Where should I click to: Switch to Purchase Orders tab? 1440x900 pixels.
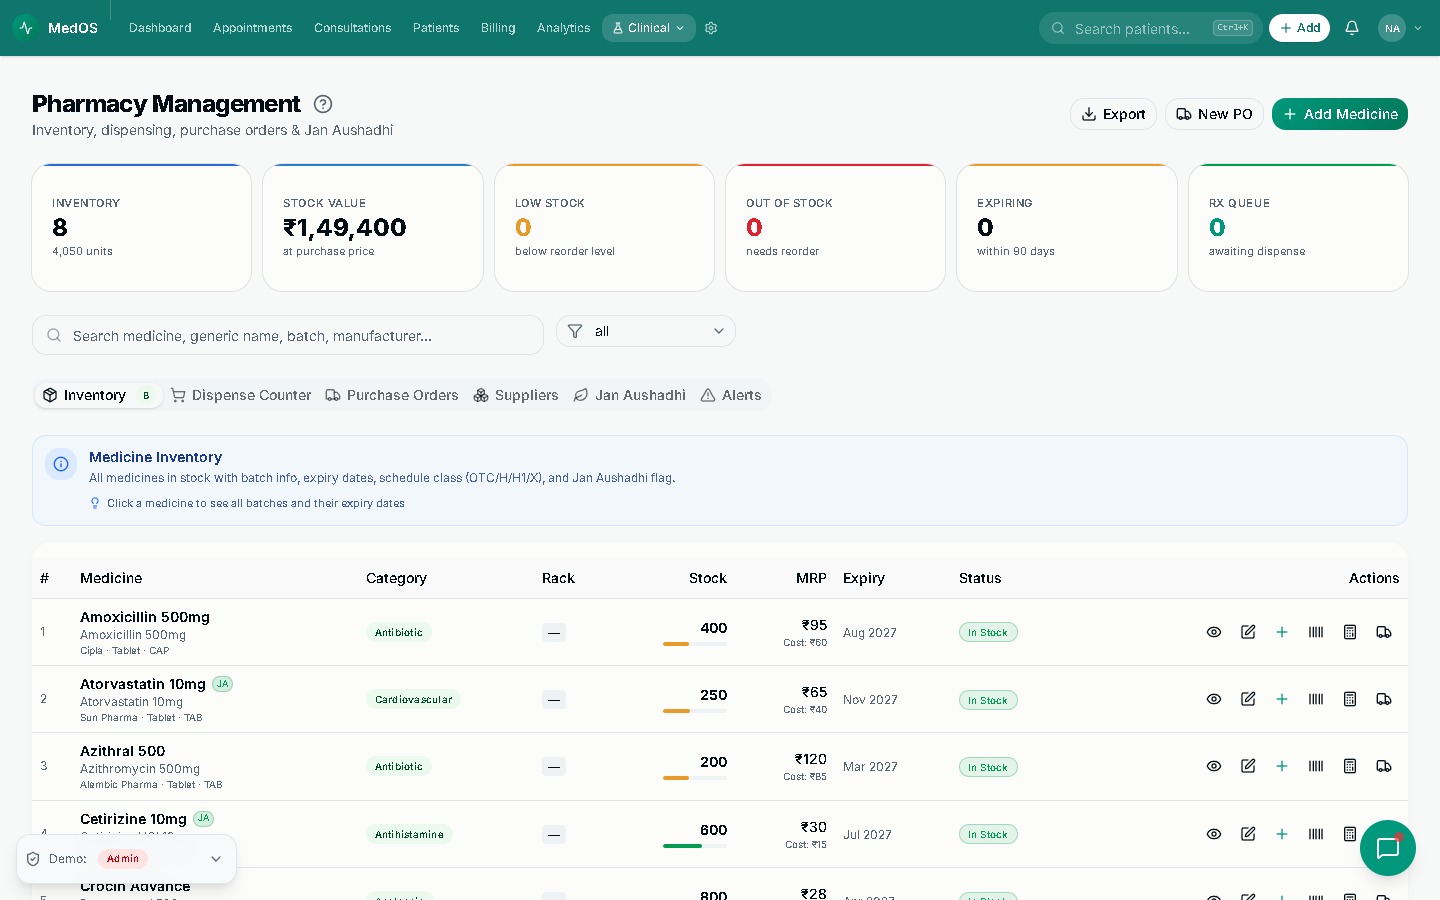[x=392, y=395]
